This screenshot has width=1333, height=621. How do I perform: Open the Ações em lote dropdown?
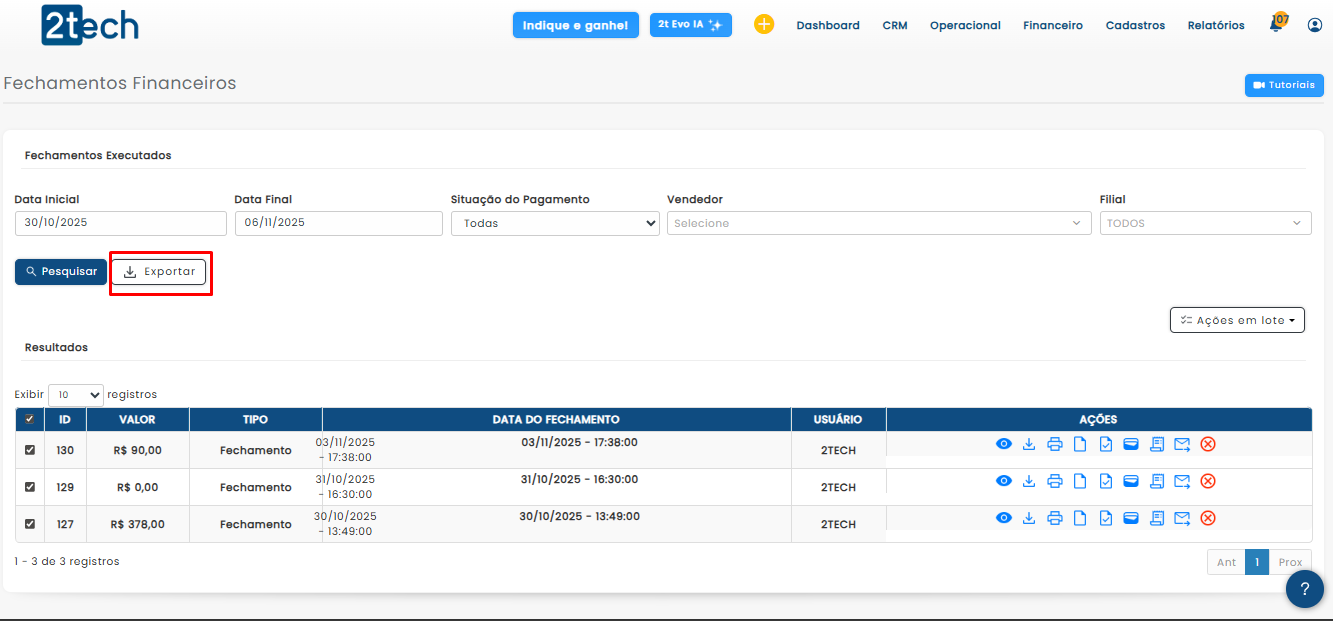[1237, 320]
